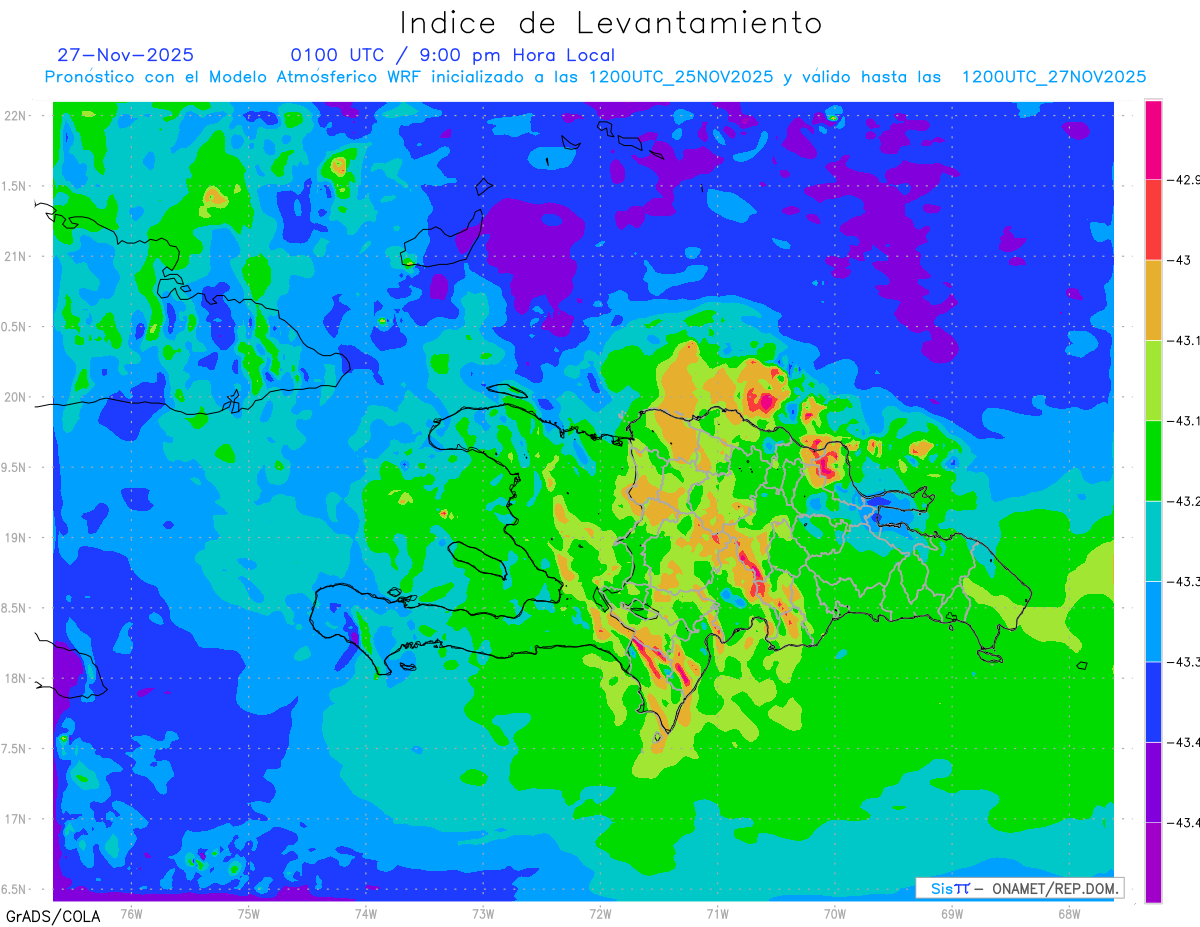Choose the yellow-green swatch in the color legend
Viewport: 1200px width, 927px height.
1153,381
